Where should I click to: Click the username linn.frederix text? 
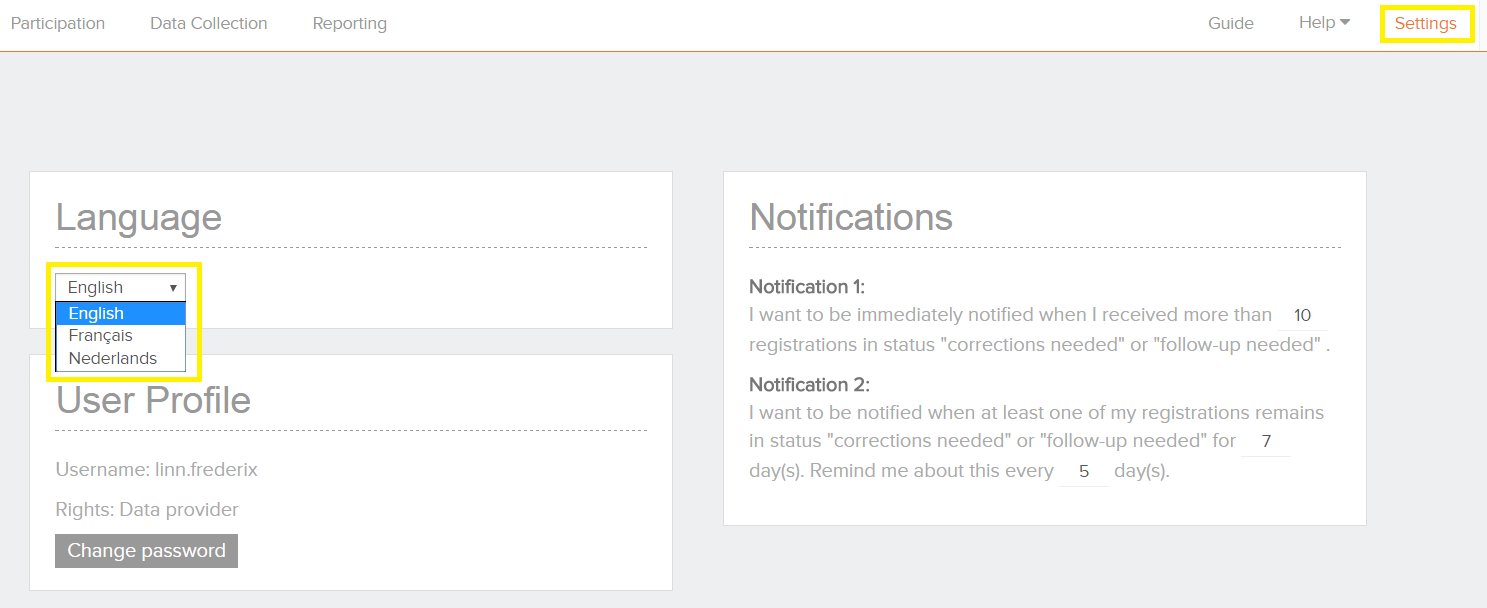point(157,469)
